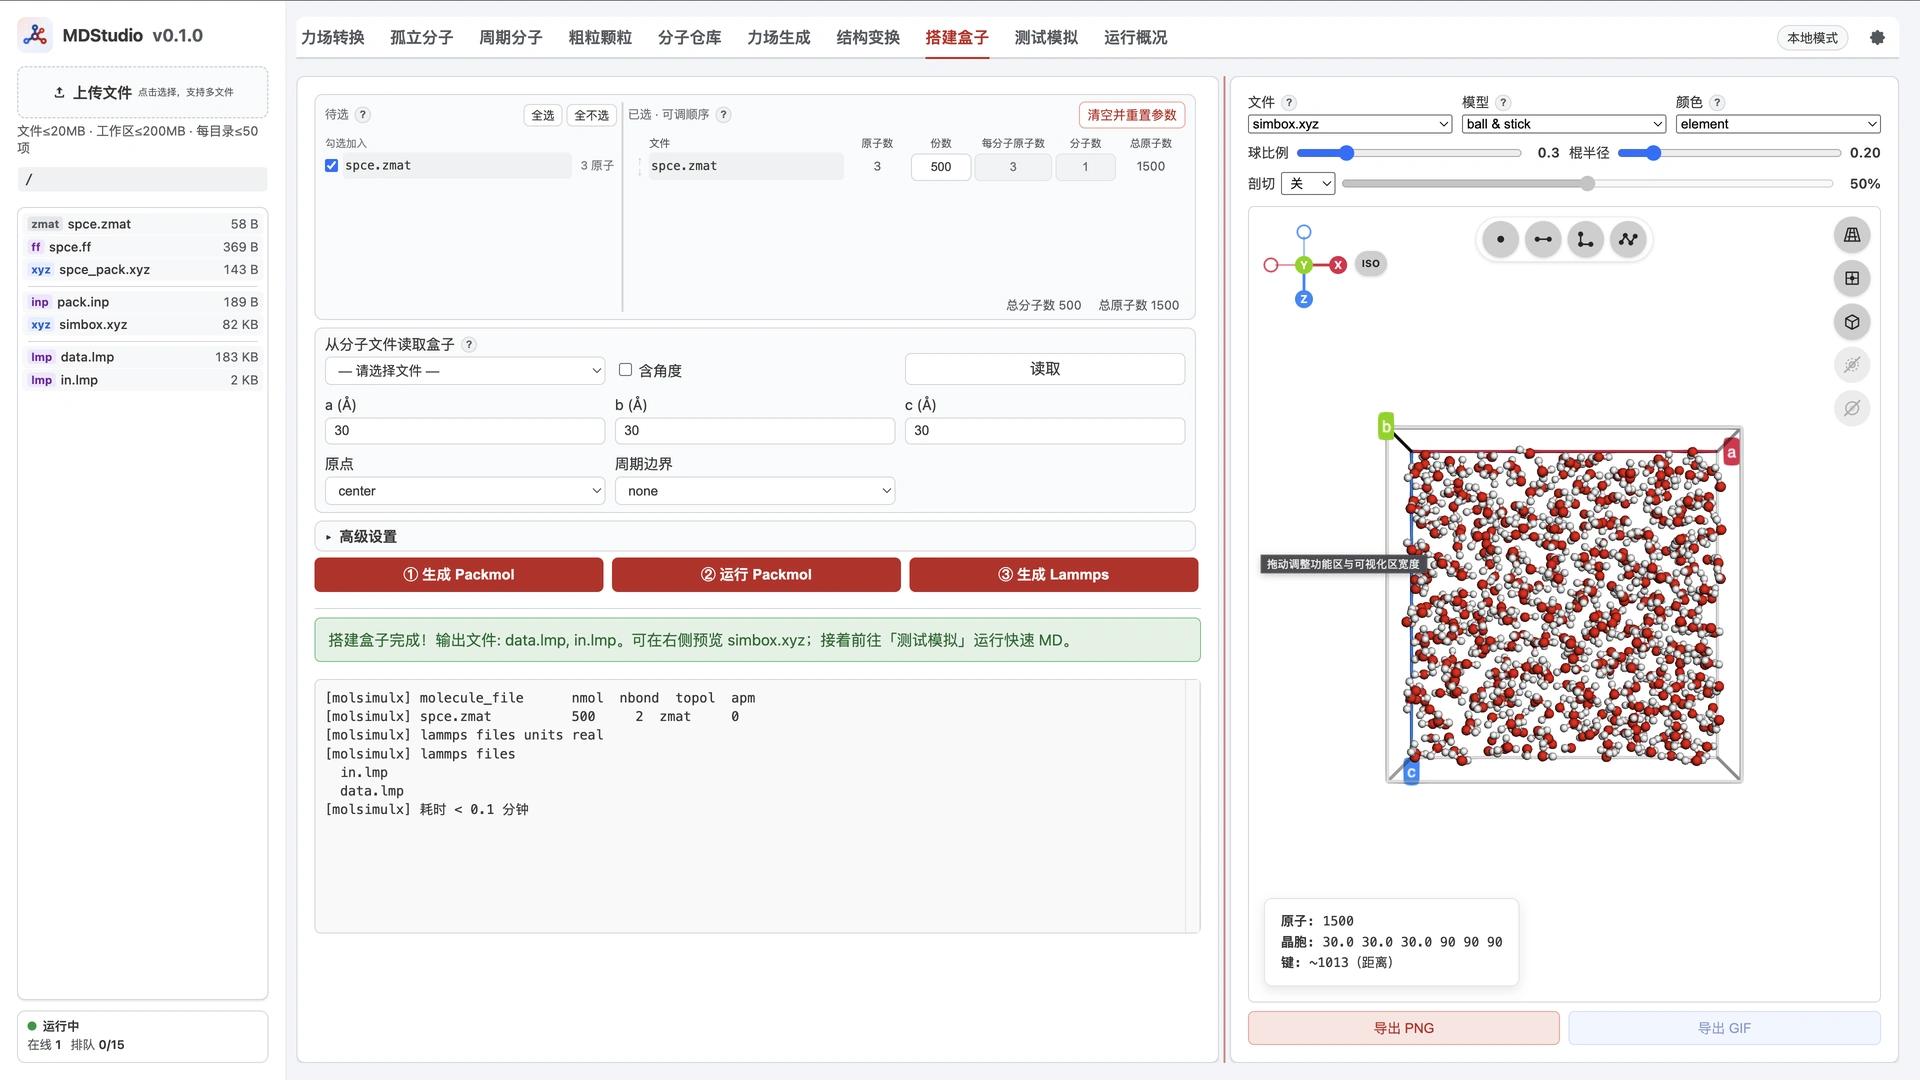Screen dimensions: 1920x1080
Task: Click the red X axis gizmo
Action: click(x=1338, y=265)
